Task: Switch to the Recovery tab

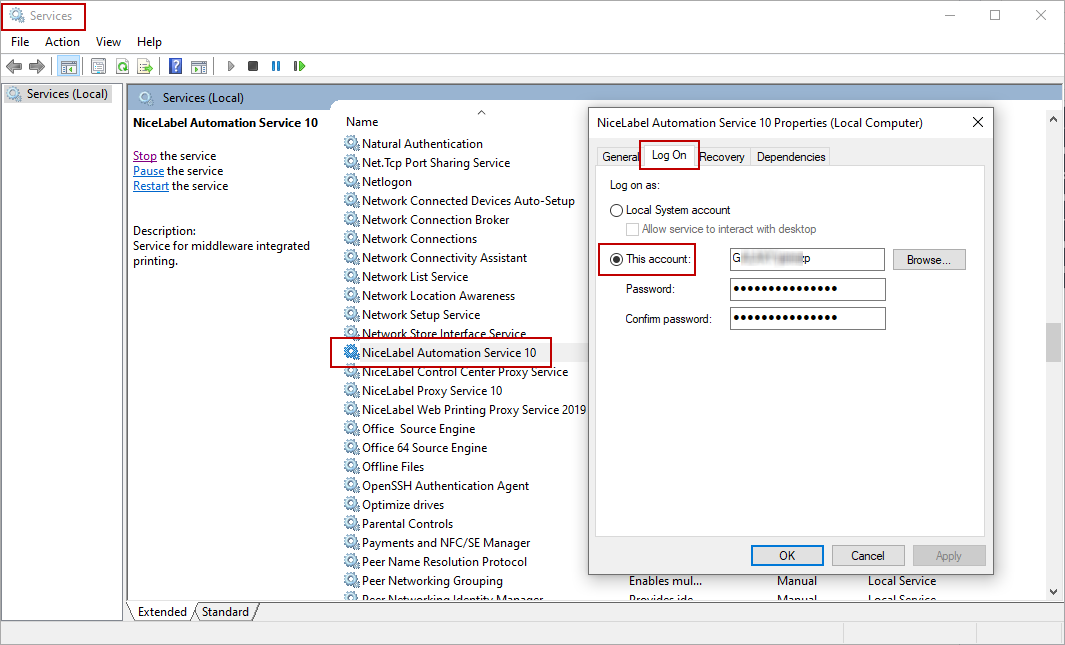Action: click(x=721, y=157)
